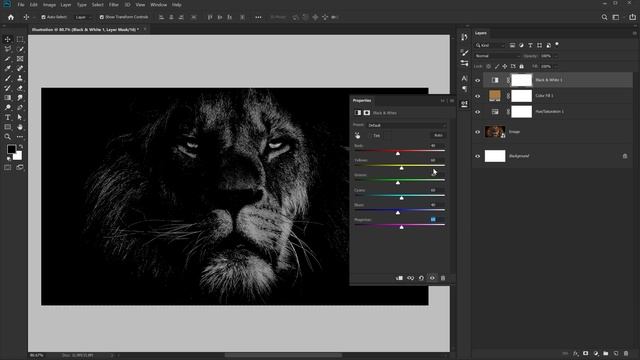The image size is (640, 360).
Task: Open the Filter menu
Action: point(114,5)
